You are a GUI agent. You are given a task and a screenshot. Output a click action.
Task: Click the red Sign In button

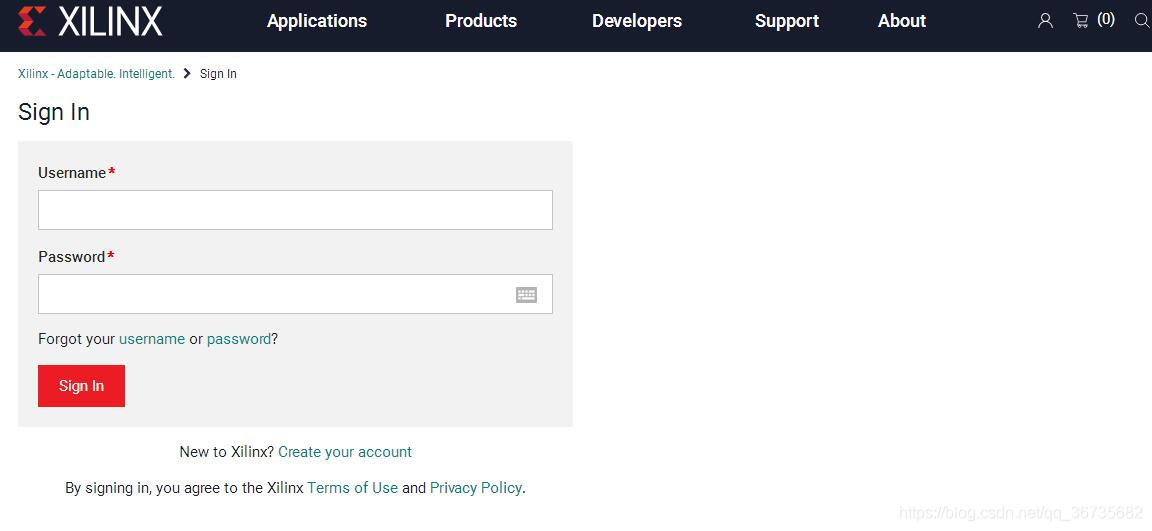point(82,386)
